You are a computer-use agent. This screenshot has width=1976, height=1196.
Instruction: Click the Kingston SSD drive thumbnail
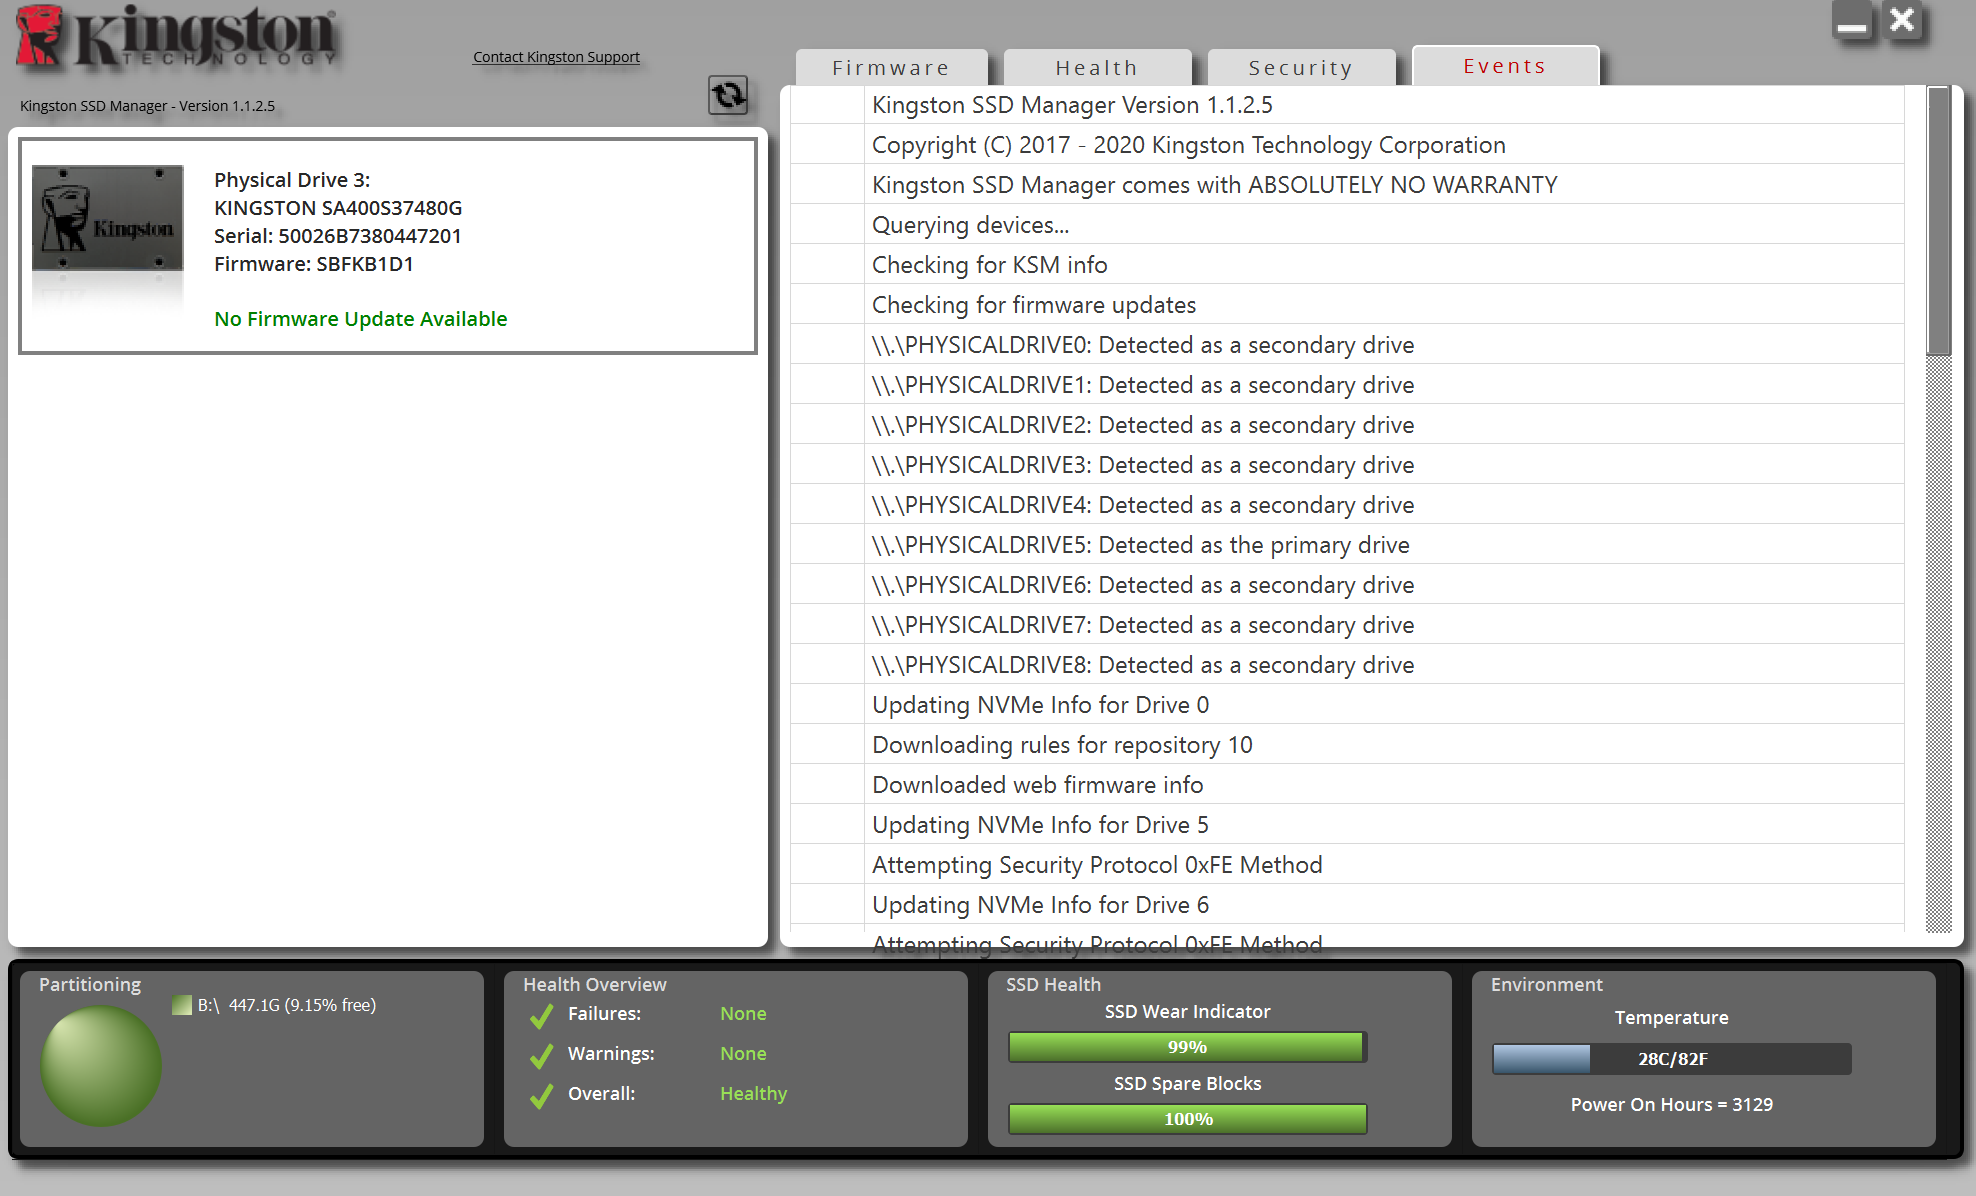[108, 219]
